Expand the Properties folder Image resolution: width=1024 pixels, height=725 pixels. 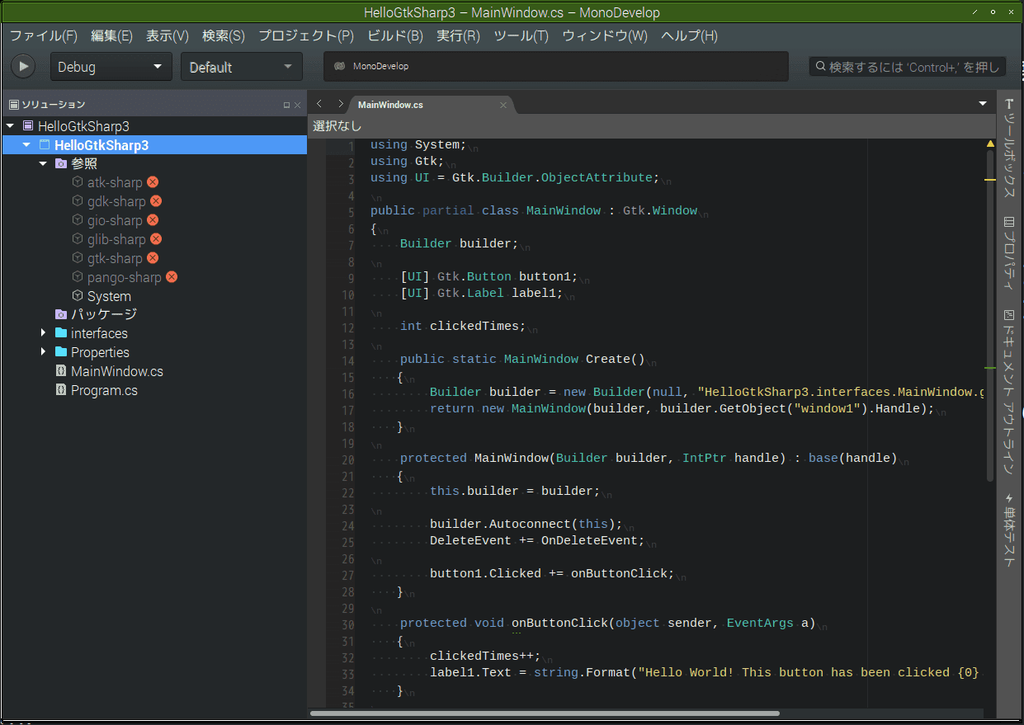43,351
